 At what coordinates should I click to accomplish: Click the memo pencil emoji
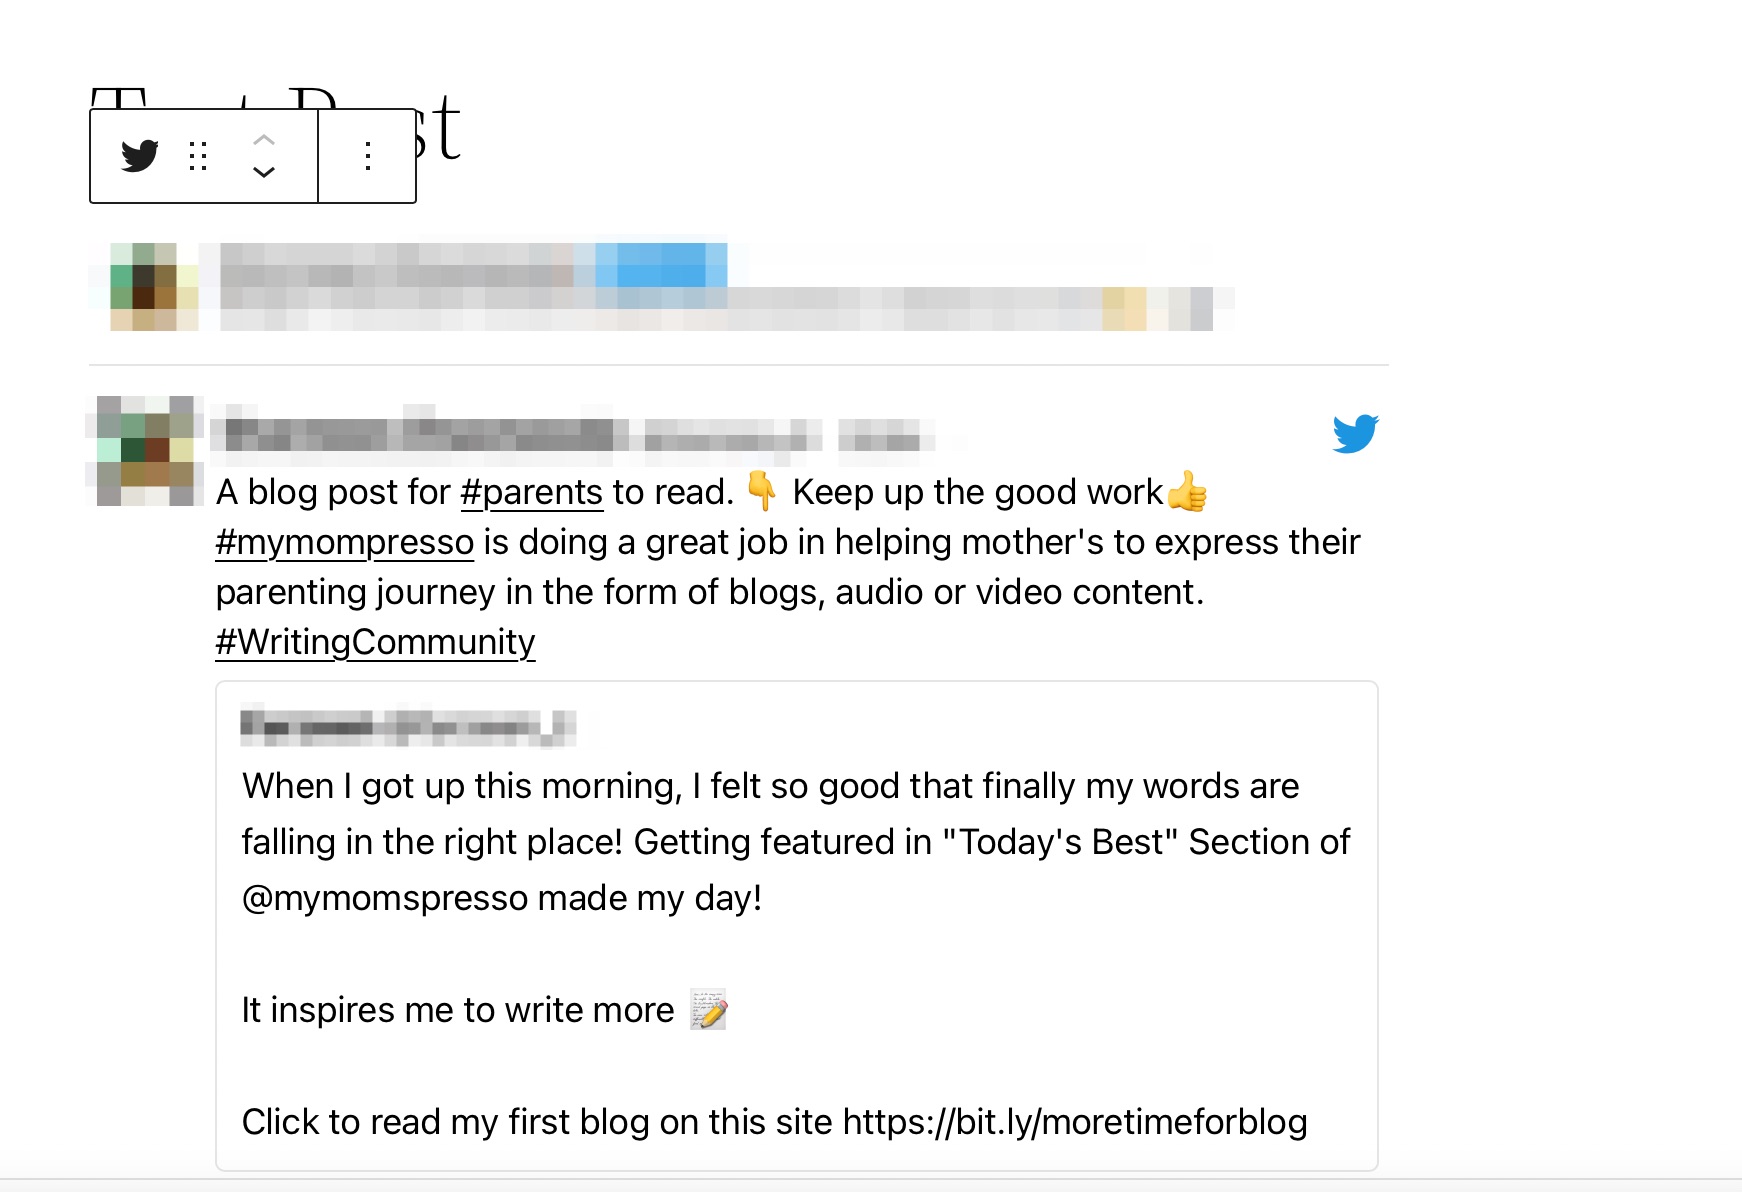tap(708, 1010)
